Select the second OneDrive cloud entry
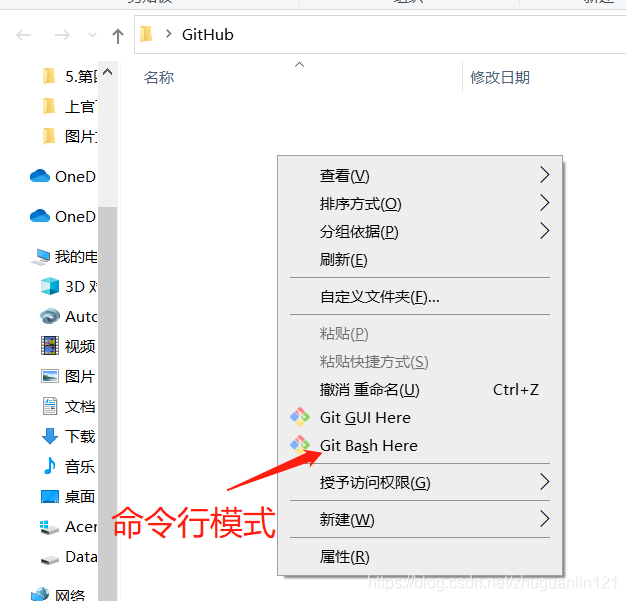Screen dimensions: 626x601 pyautogui.click(x=63, y=216)
